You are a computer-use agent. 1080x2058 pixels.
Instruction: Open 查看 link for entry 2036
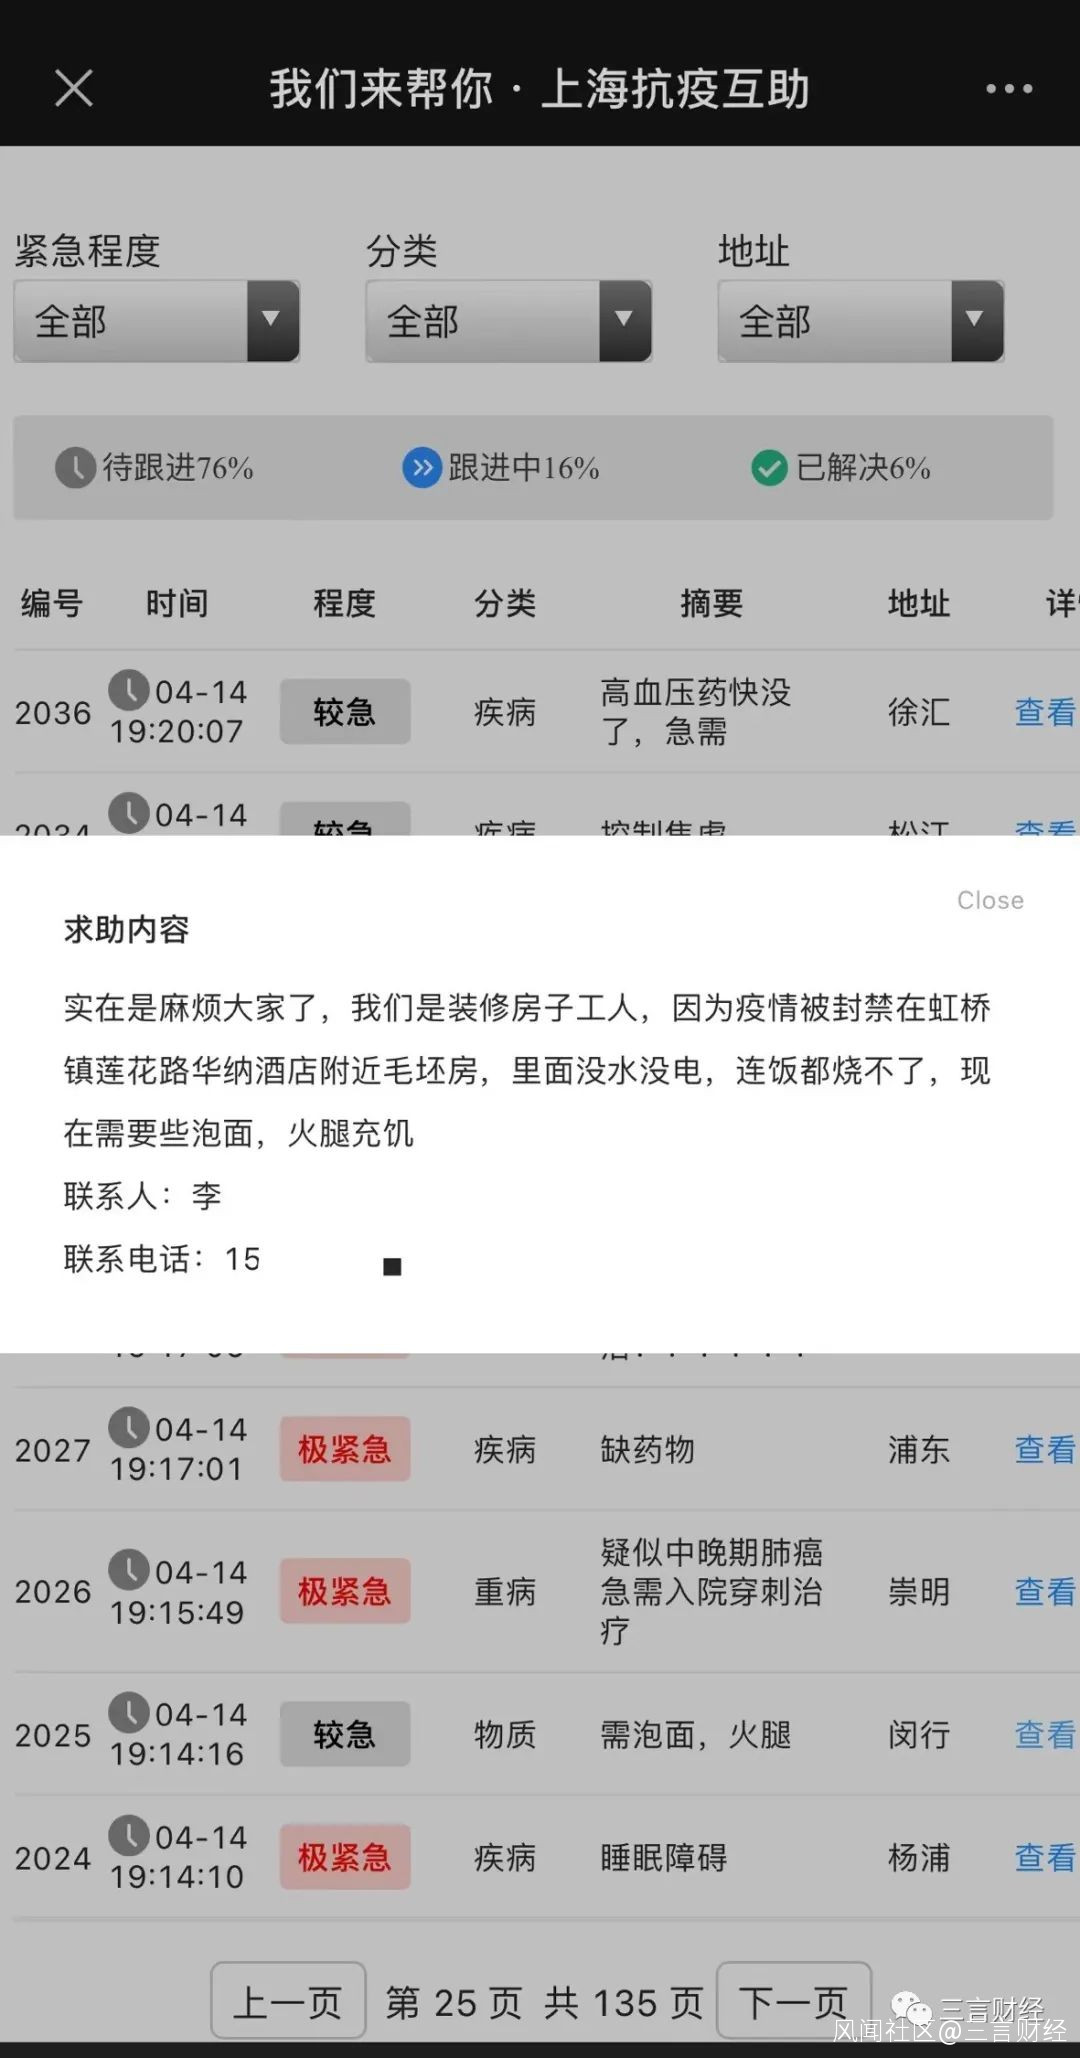click(1045, 712)
